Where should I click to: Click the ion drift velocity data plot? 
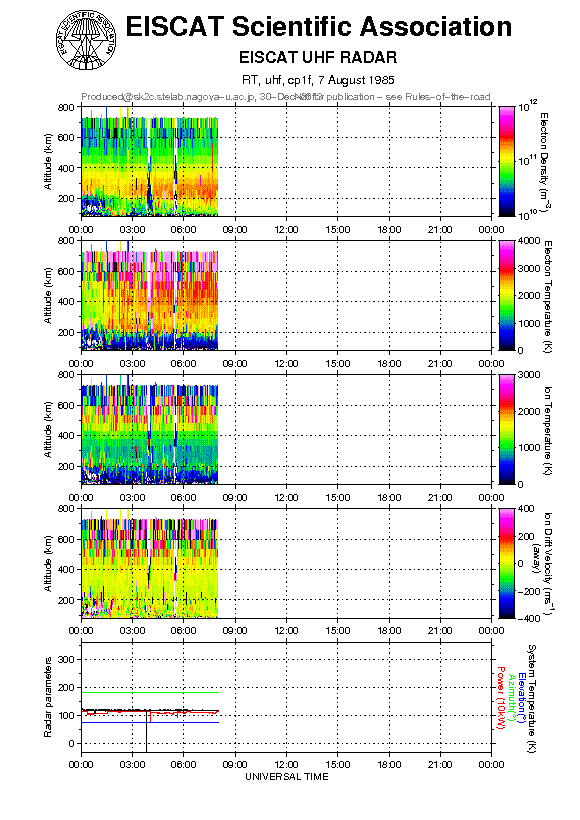click(150, 563)
